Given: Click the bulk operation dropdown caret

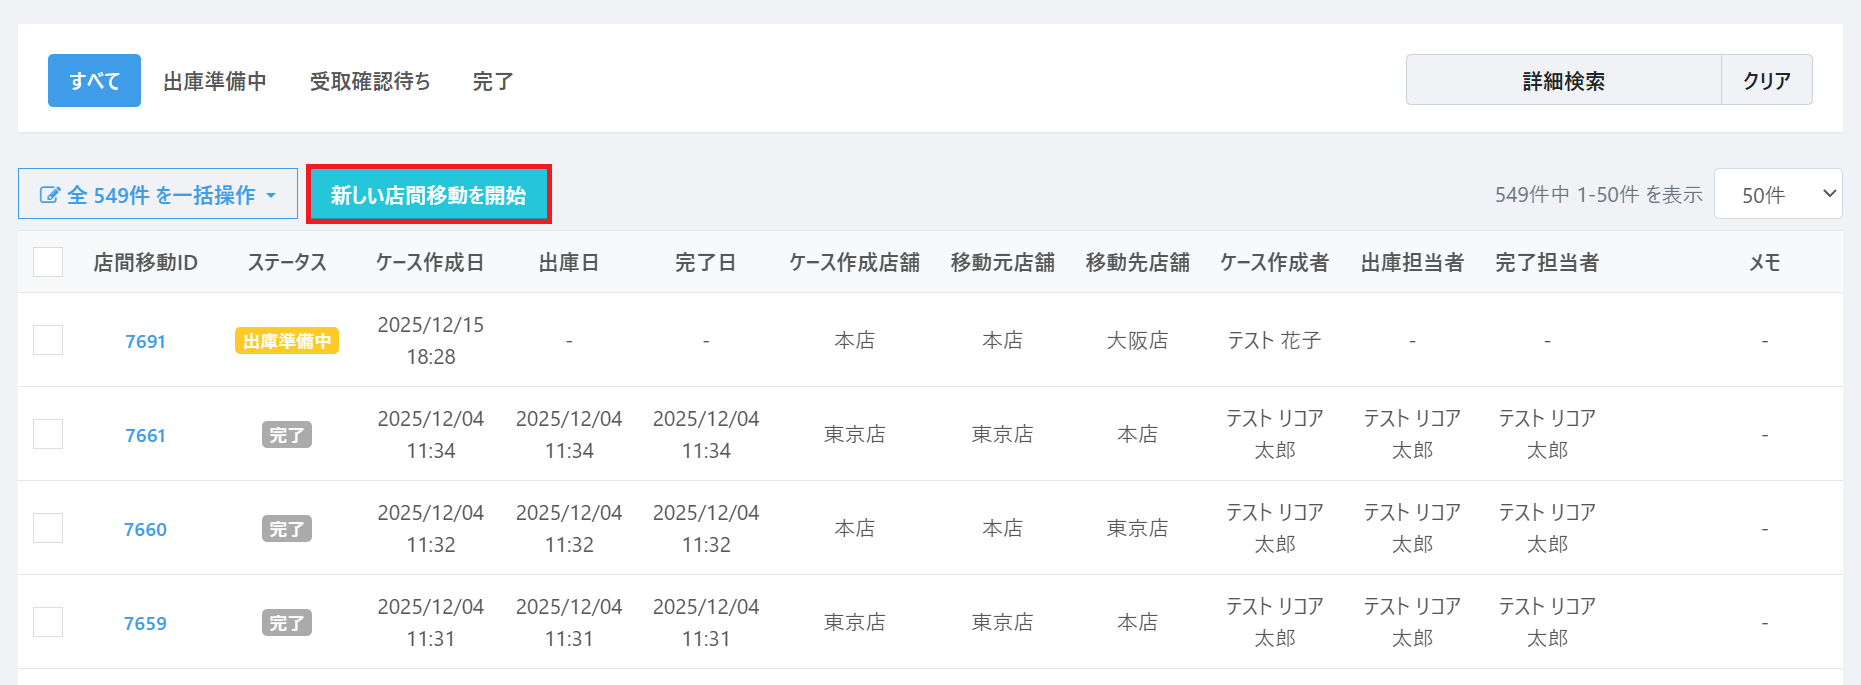Looking at the screenshot, I should tap(271, 196).
